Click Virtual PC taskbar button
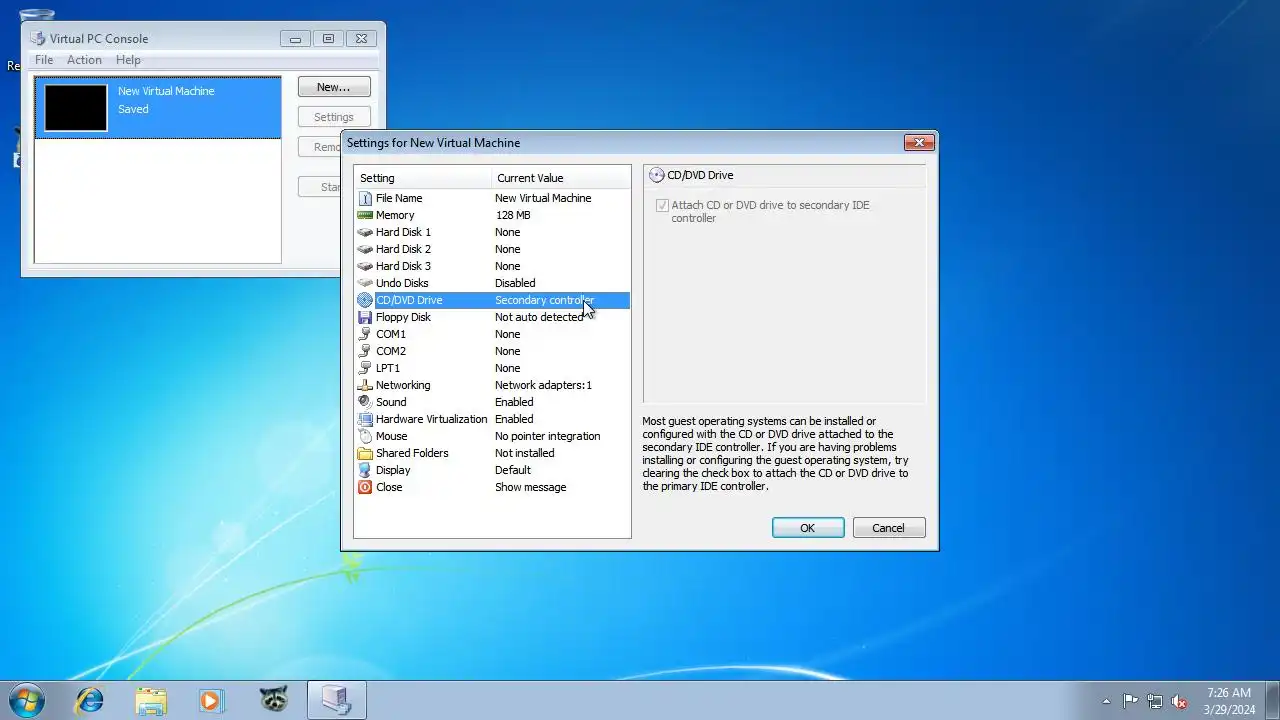1280x720 pixels. click(336, 700)
